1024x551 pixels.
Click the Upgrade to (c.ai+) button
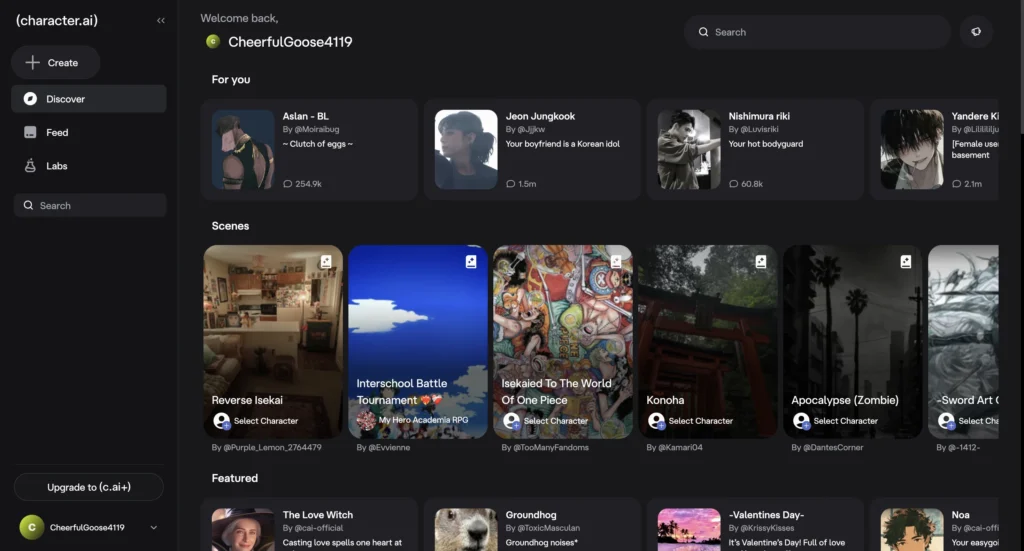point(88,487)
